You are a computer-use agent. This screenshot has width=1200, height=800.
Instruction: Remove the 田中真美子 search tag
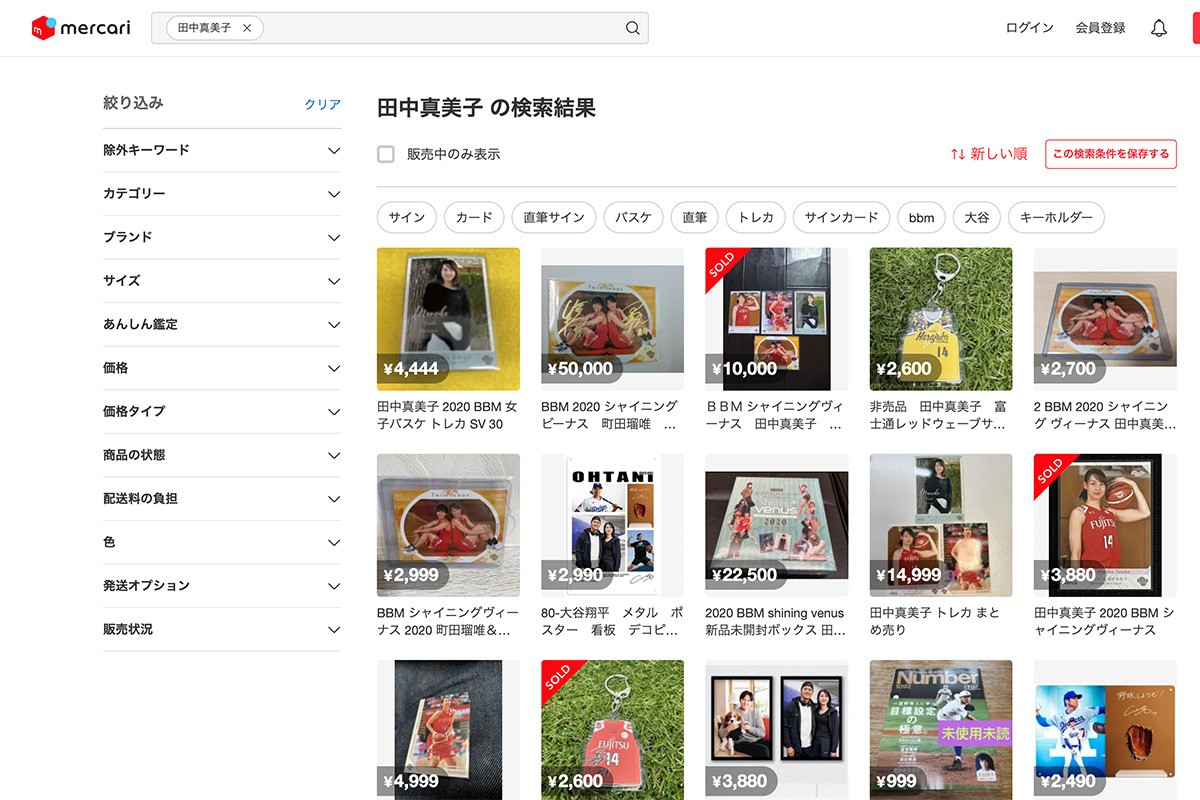click(x=247, y=28)
